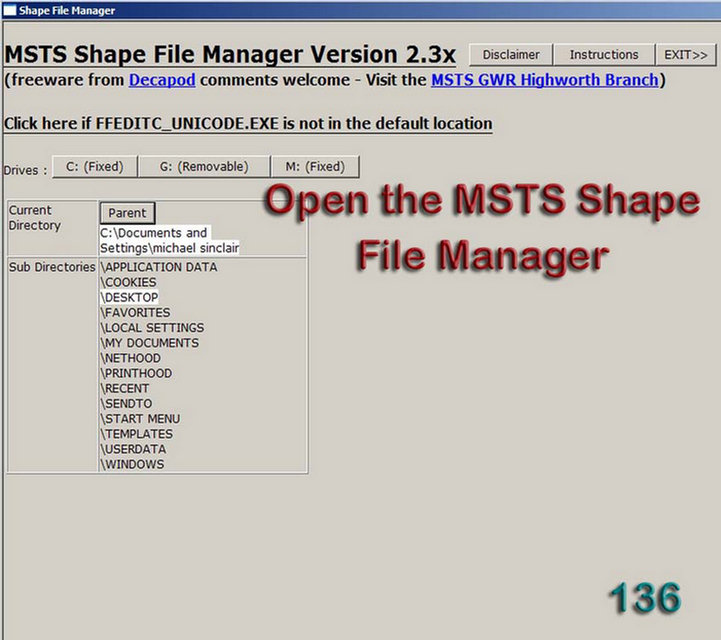
Task: Click the EXIT>> button
Action: 685,55
